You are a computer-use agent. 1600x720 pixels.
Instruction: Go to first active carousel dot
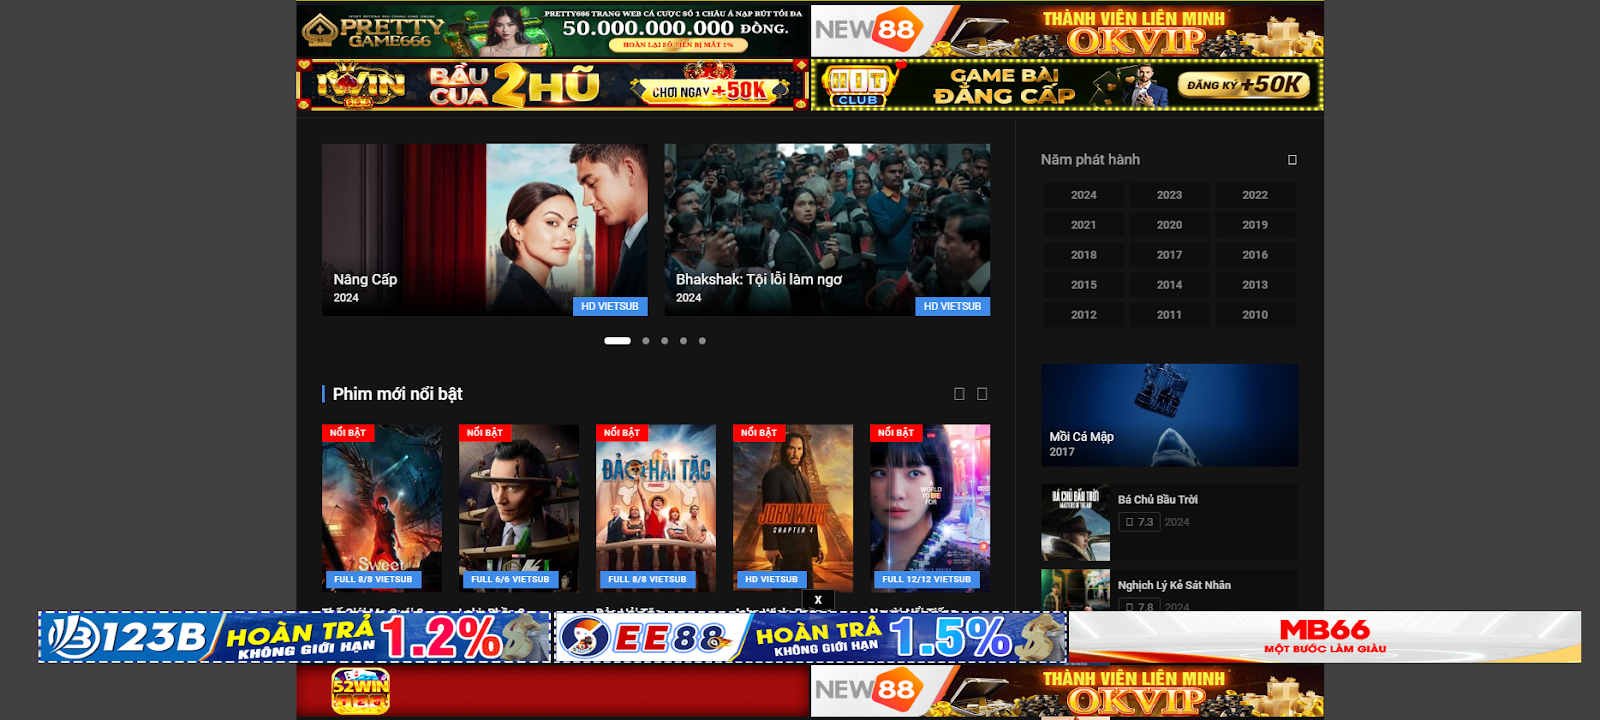coord(617,341)
